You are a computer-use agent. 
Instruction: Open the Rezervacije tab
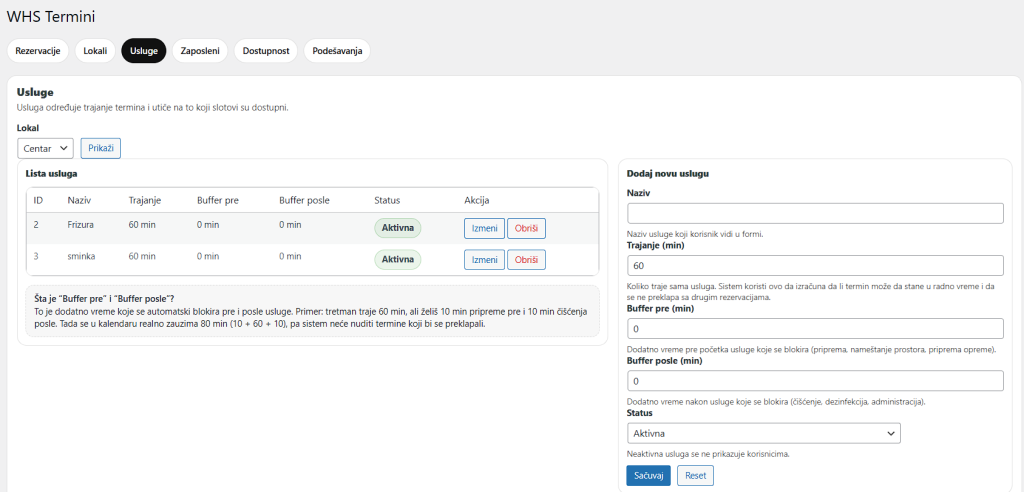[x=38, y=51]
